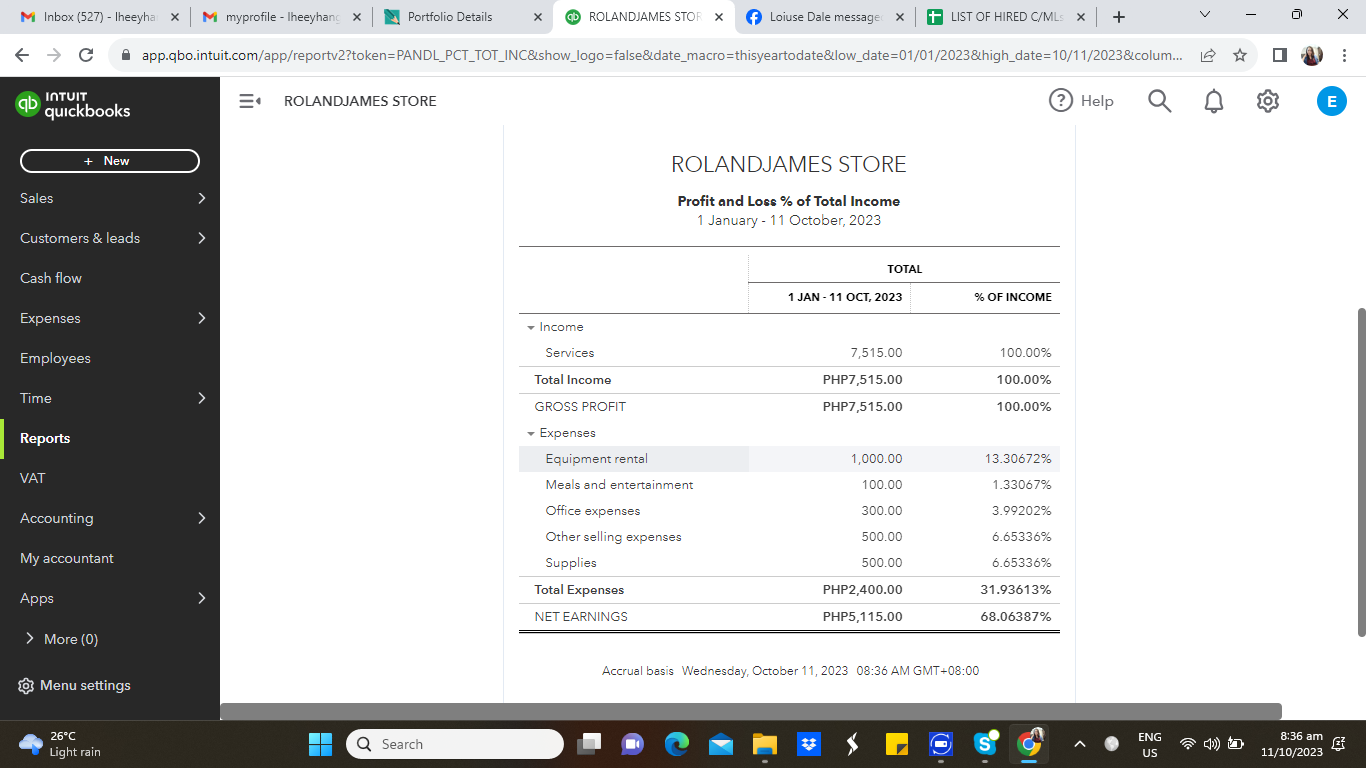Open a new browser tab
The height and width of the screenshot is (768, 1366).
pyautogui.click(x=1119, y=17)
